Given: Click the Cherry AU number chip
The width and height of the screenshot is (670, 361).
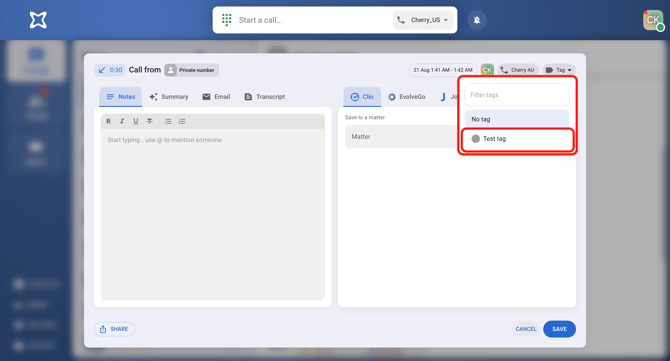Looking at the screenshot, I should [518, 70].
